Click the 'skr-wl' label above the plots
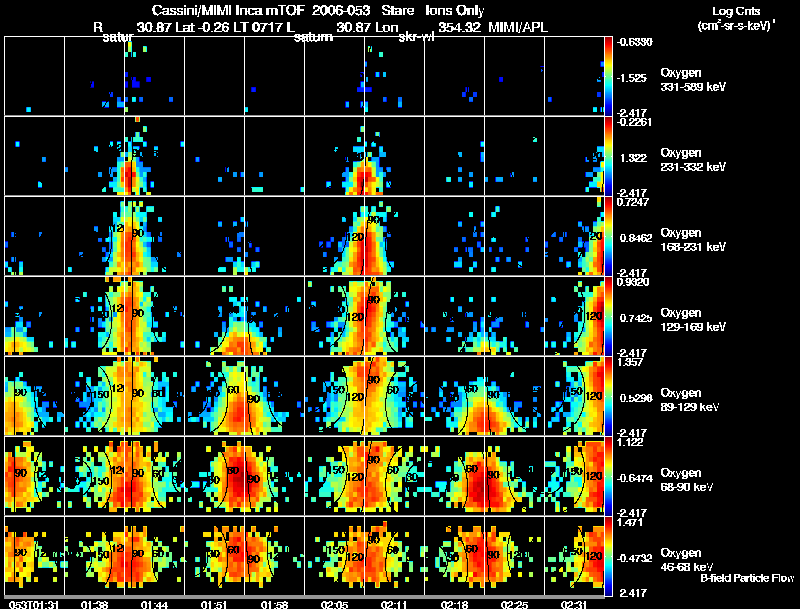 tap(415, 37)
